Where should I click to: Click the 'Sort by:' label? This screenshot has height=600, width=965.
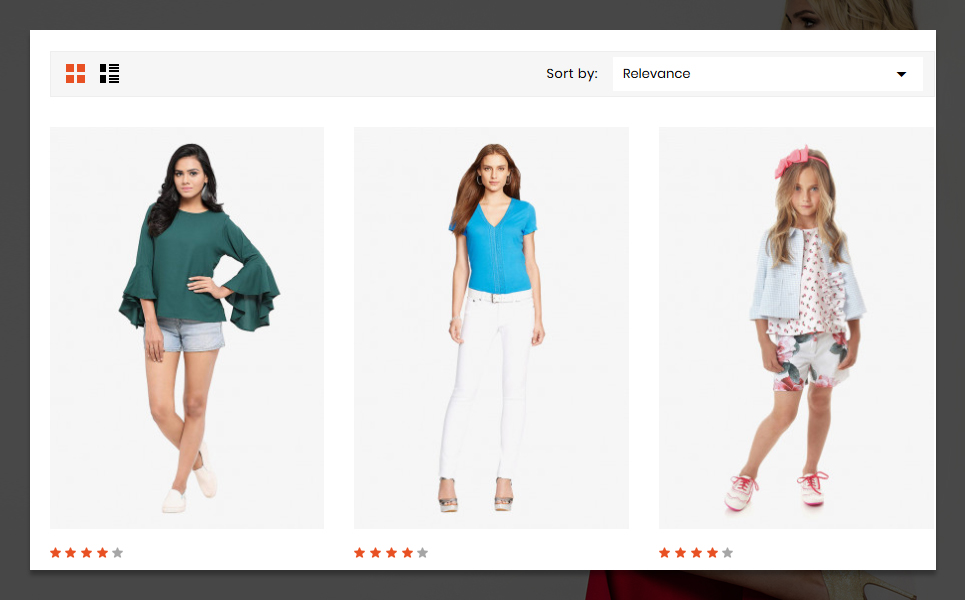[x=572, y=74]
